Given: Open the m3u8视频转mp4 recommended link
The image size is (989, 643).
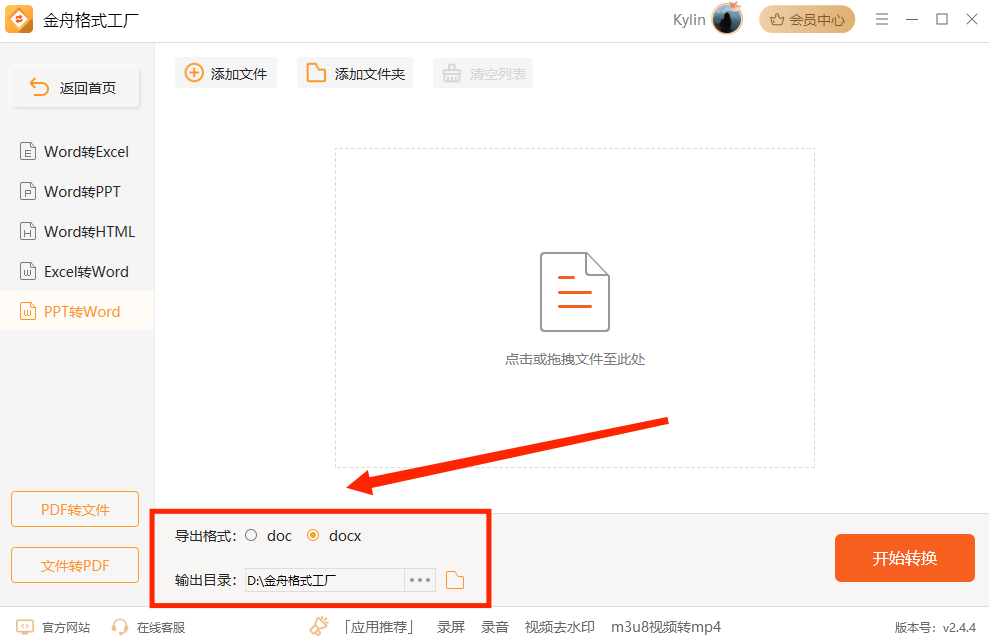Looking at the screenshot, I should pyautogui.click(x=665, y=627).
